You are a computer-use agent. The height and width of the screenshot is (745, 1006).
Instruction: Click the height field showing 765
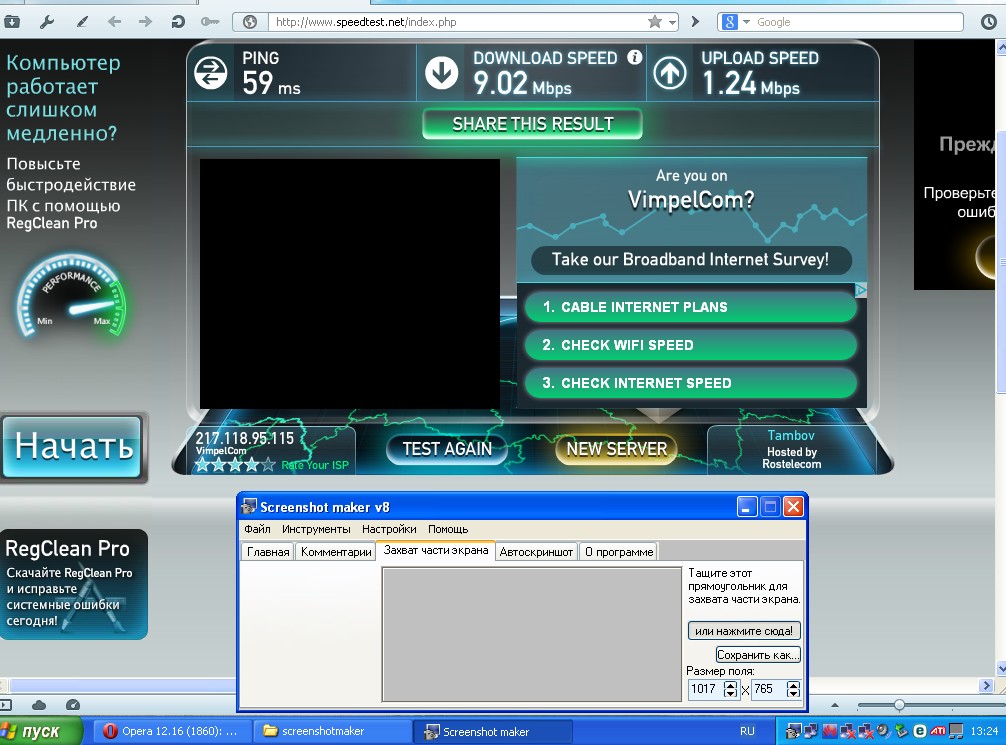[769, 689]
